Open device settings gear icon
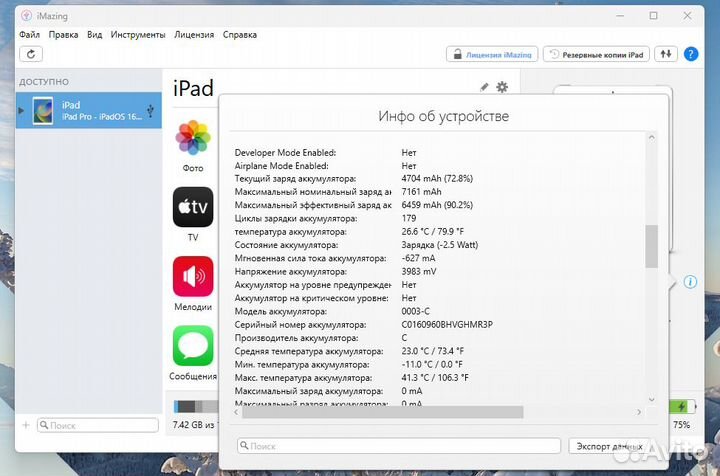Viewport: 720px width, 476px height. click(502, 87)
